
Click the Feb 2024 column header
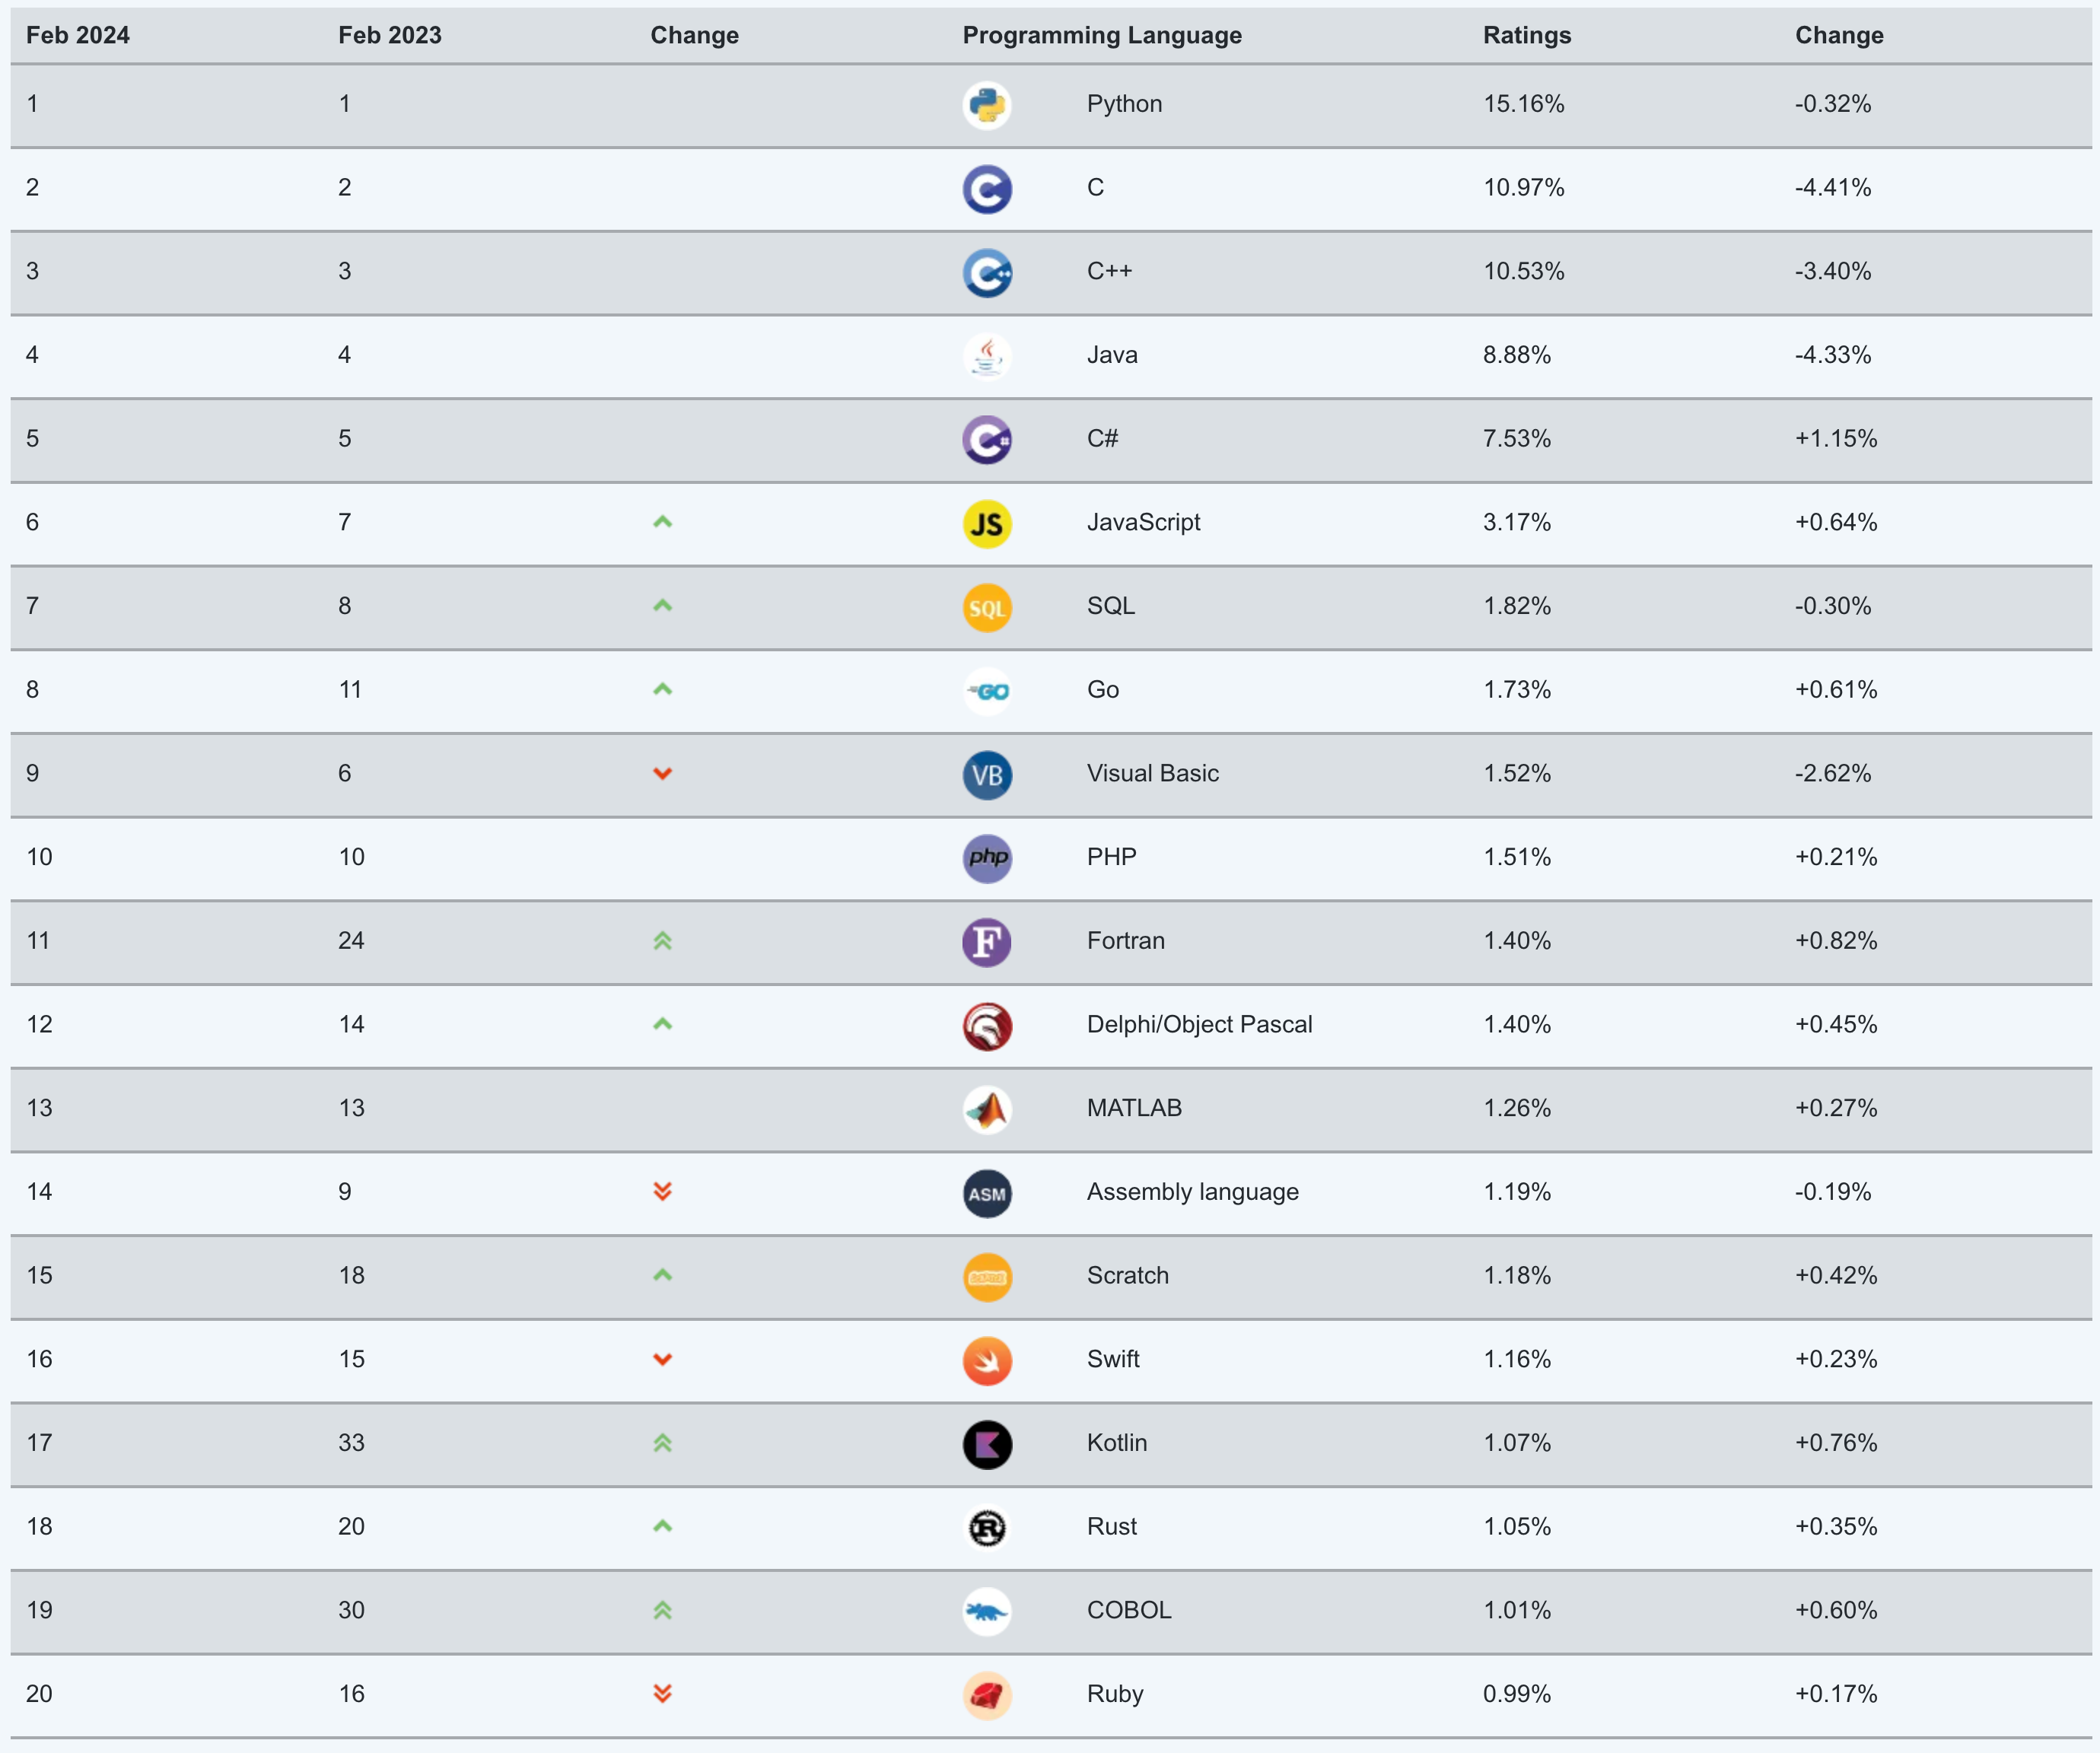[x=78, y=35]
